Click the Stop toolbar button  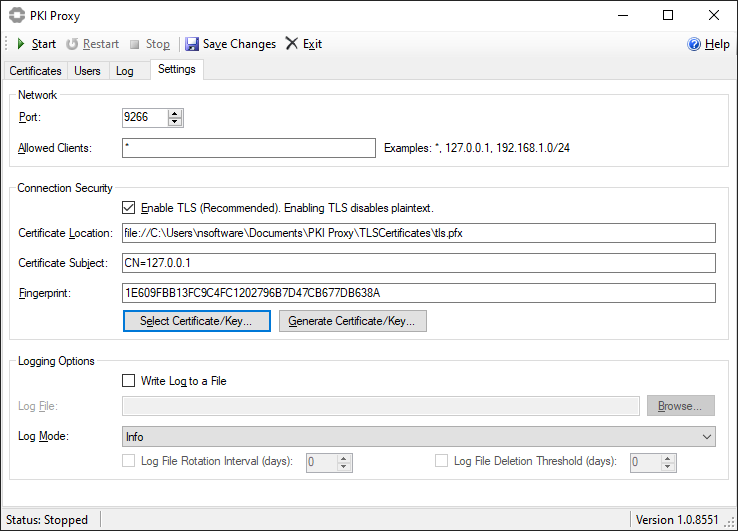coord(150,44)
